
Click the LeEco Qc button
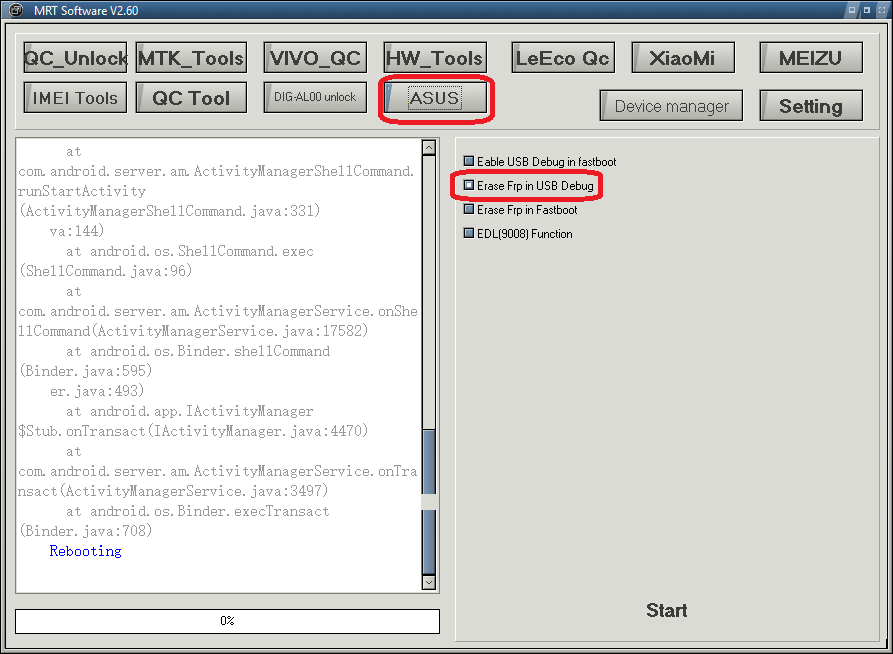point(563,58)
